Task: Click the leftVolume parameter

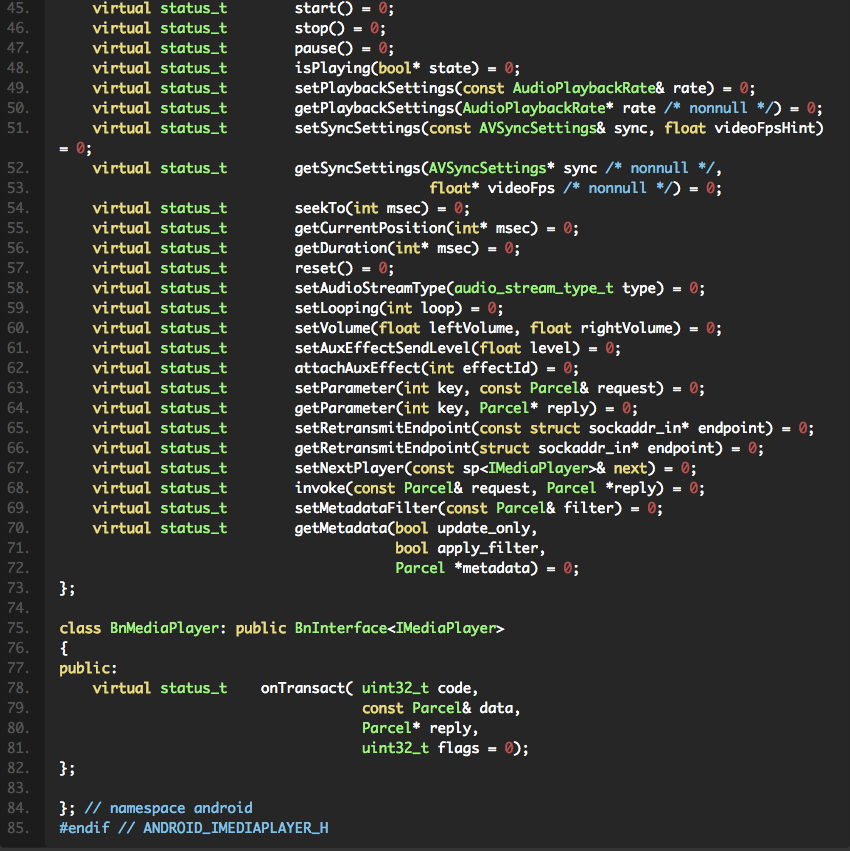Action: point(471,328)
